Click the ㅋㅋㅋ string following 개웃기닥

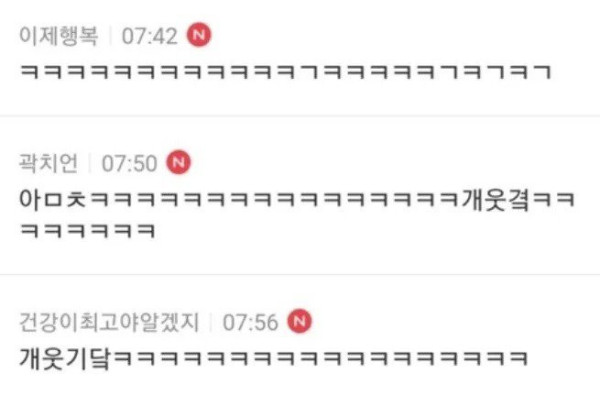321,358
